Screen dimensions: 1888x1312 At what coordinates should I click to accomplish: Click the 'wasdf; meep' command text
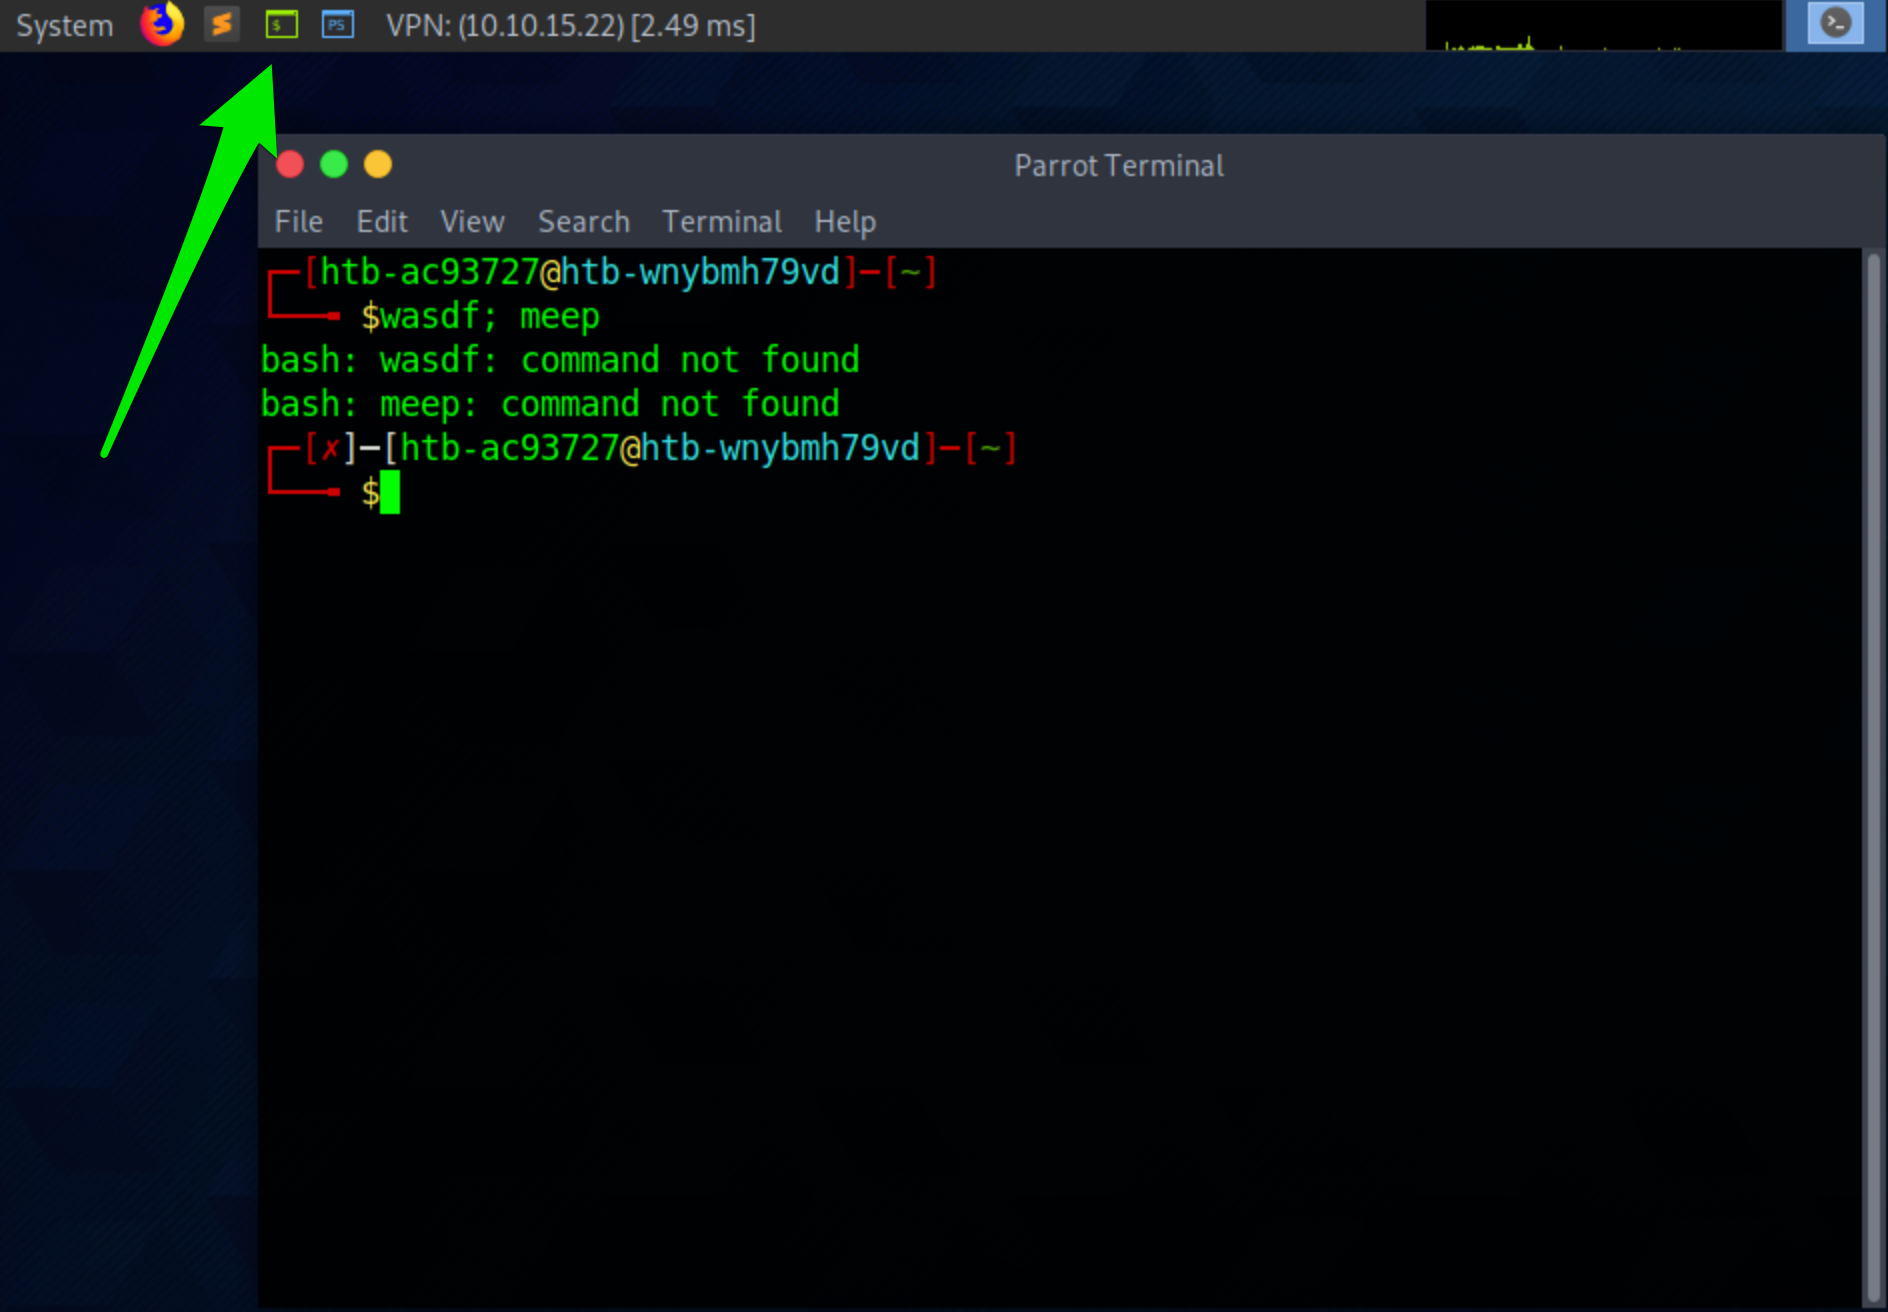(x=490, y=317)
